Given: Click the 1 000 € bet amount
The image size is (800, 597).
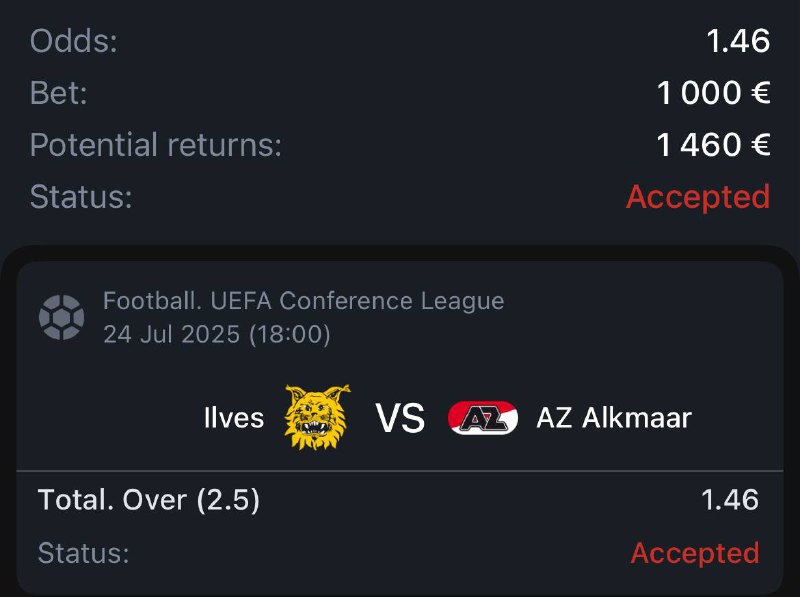Looking at the screenshot, I should [713, 93].
